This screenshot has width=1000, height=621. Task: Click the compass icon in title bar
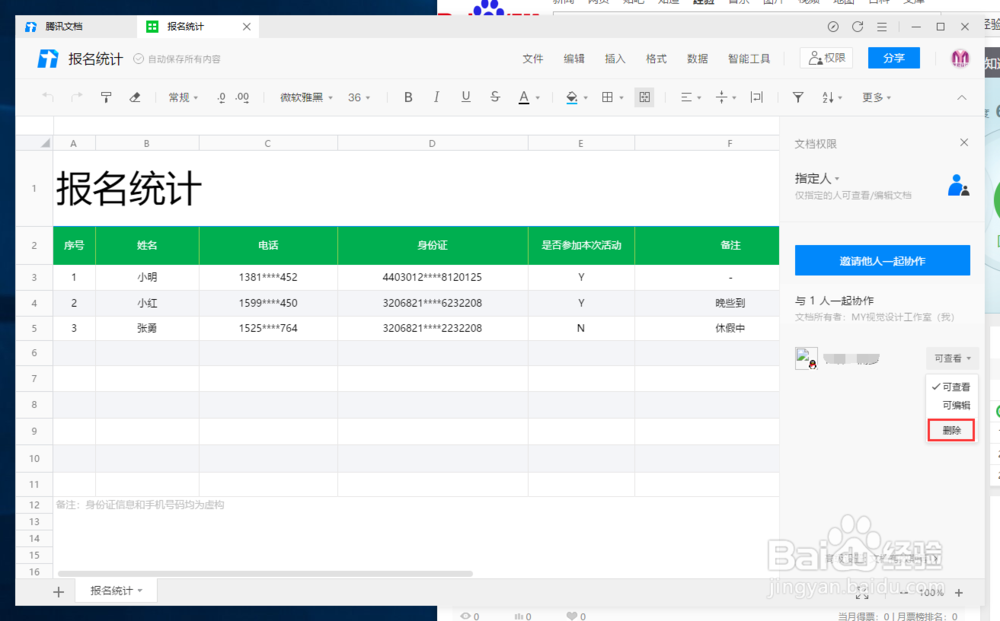point(833,26)
